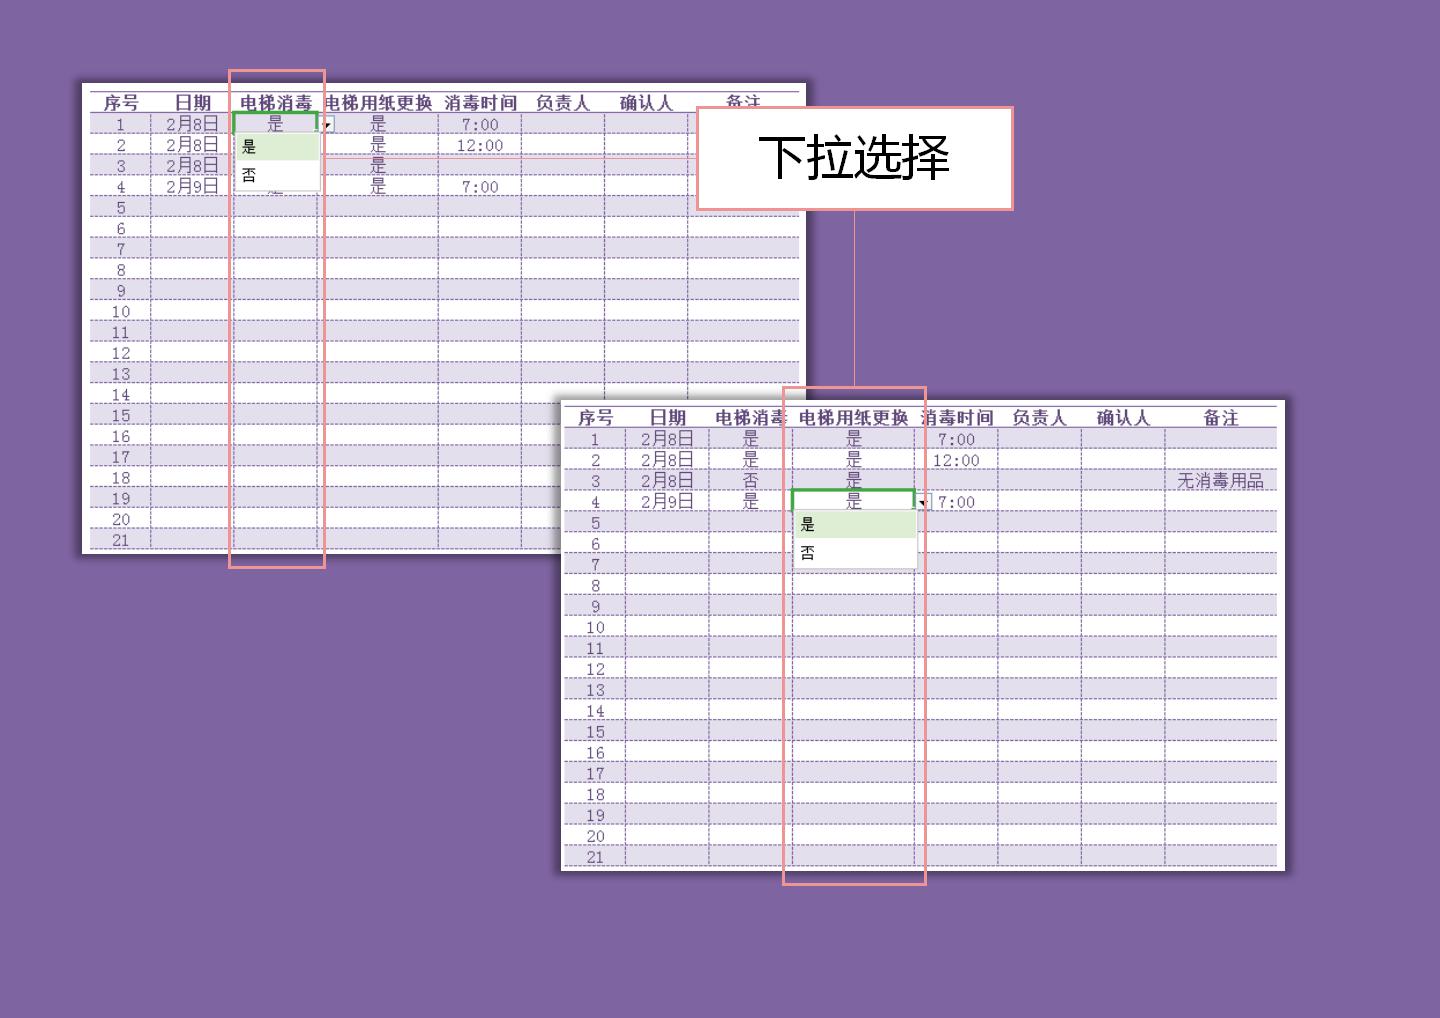Click the 备注 header in the front sheet
The width and height of the screenshot is (1440, 1018).
click(x=1221, y=417)
